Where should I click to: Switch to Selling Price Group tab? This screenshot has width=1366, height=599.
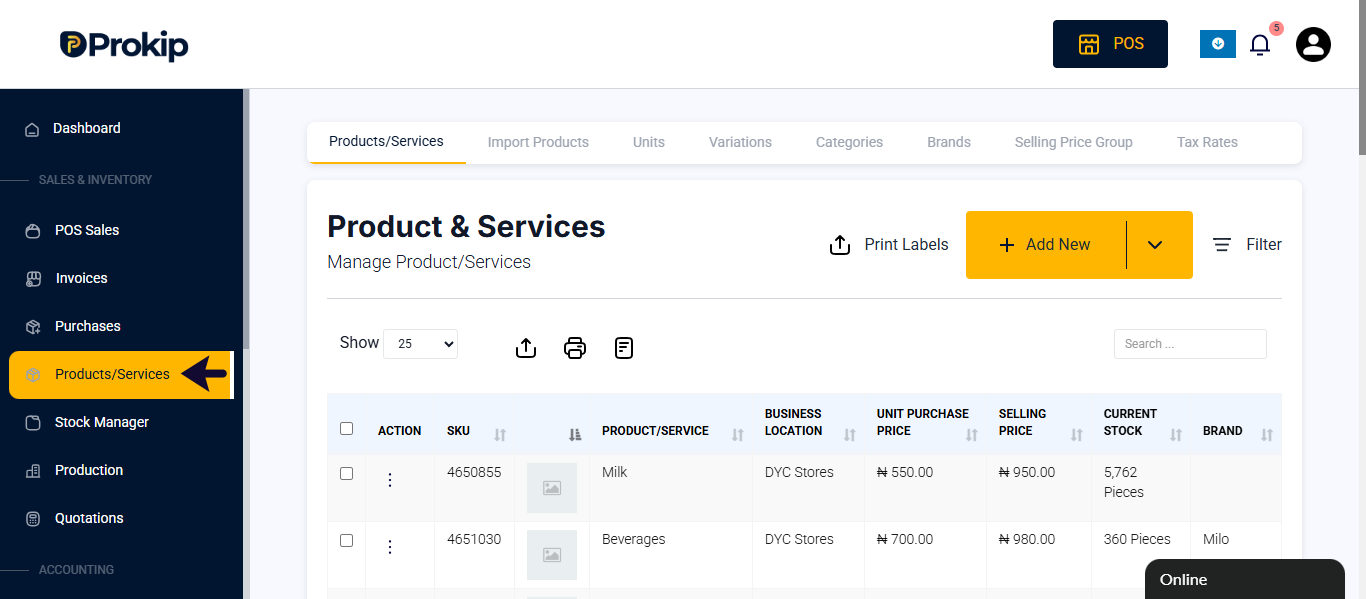[x=1074, y=142]
